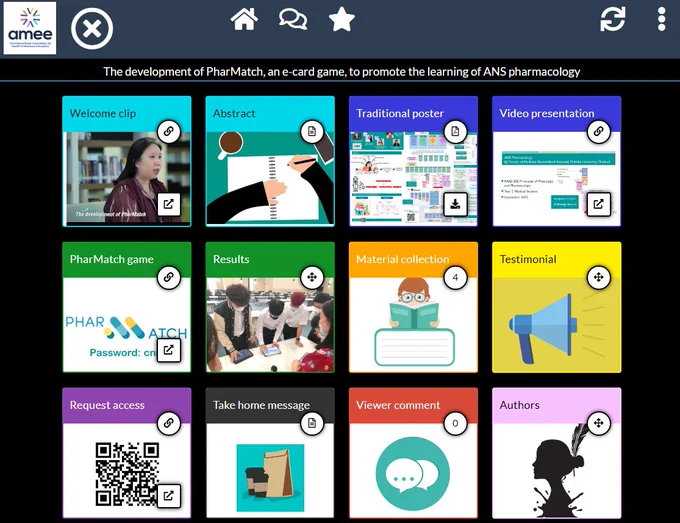Click the star favorite icon
This screenshot has width=680, height=523.
click(x=342, y=20)
